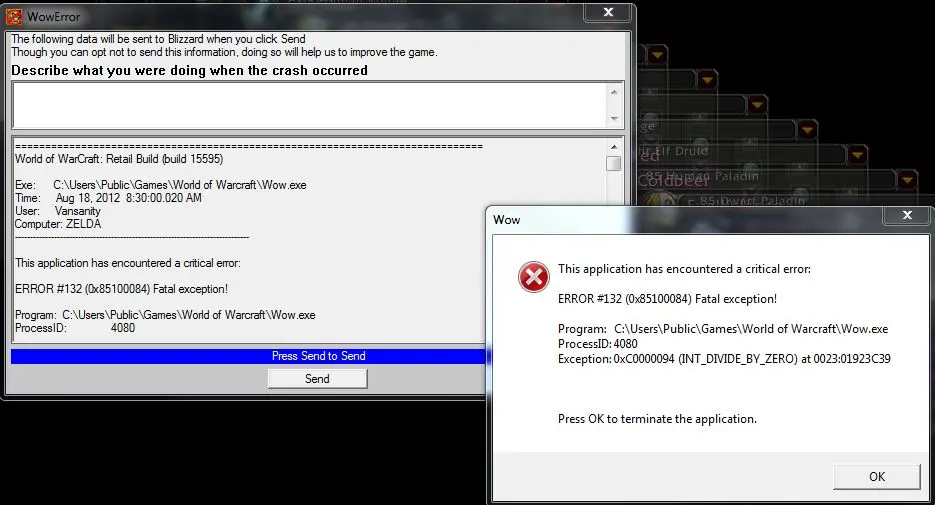Click 'Exception: 0xC0000094 (INT_DIVIDE_BY_ZERO)' line
935x505 pixels.
[724, 359]
